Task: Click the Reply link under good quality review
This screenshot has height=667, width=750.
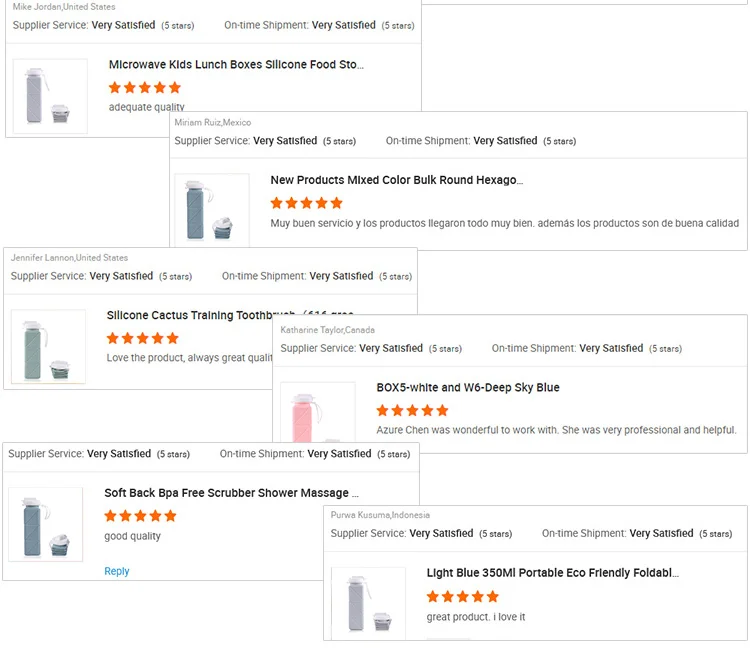Action: click(x=117, y=572)
